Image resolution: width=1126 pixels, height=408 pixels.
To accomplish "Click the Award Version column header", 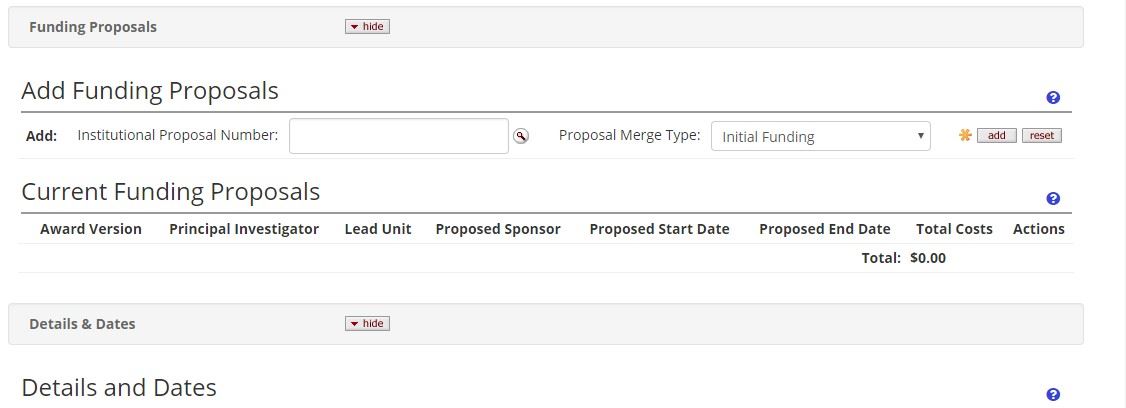I will pyautogui.click(x=91, y=229).
